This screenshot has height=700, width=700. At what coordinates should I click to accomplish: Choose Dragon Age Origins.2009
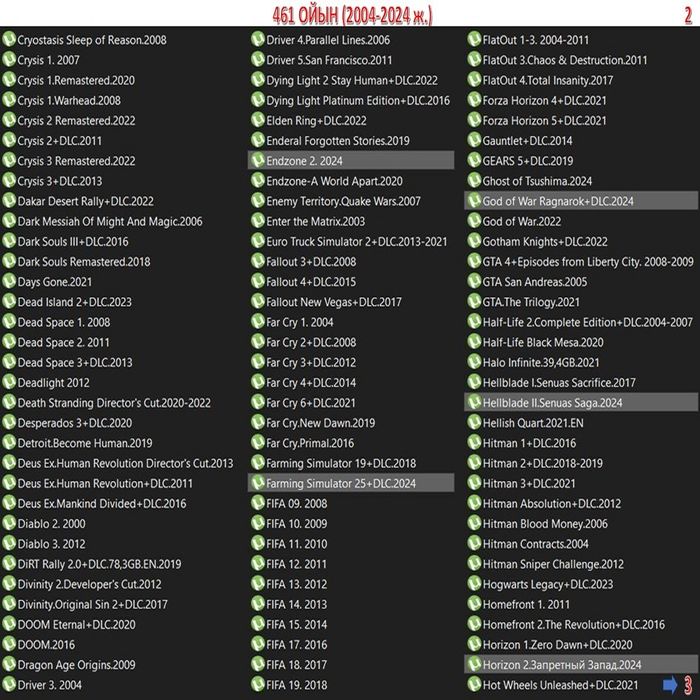pyautogui.click(x=76, y=665)
